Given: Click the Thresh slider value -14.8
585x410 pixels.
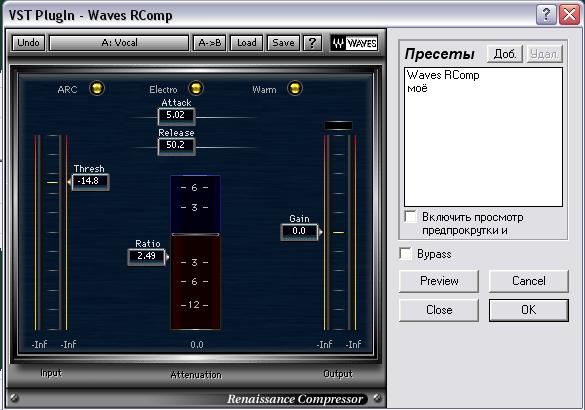Looking at the screenshot, I should click(x=90, y=181).
